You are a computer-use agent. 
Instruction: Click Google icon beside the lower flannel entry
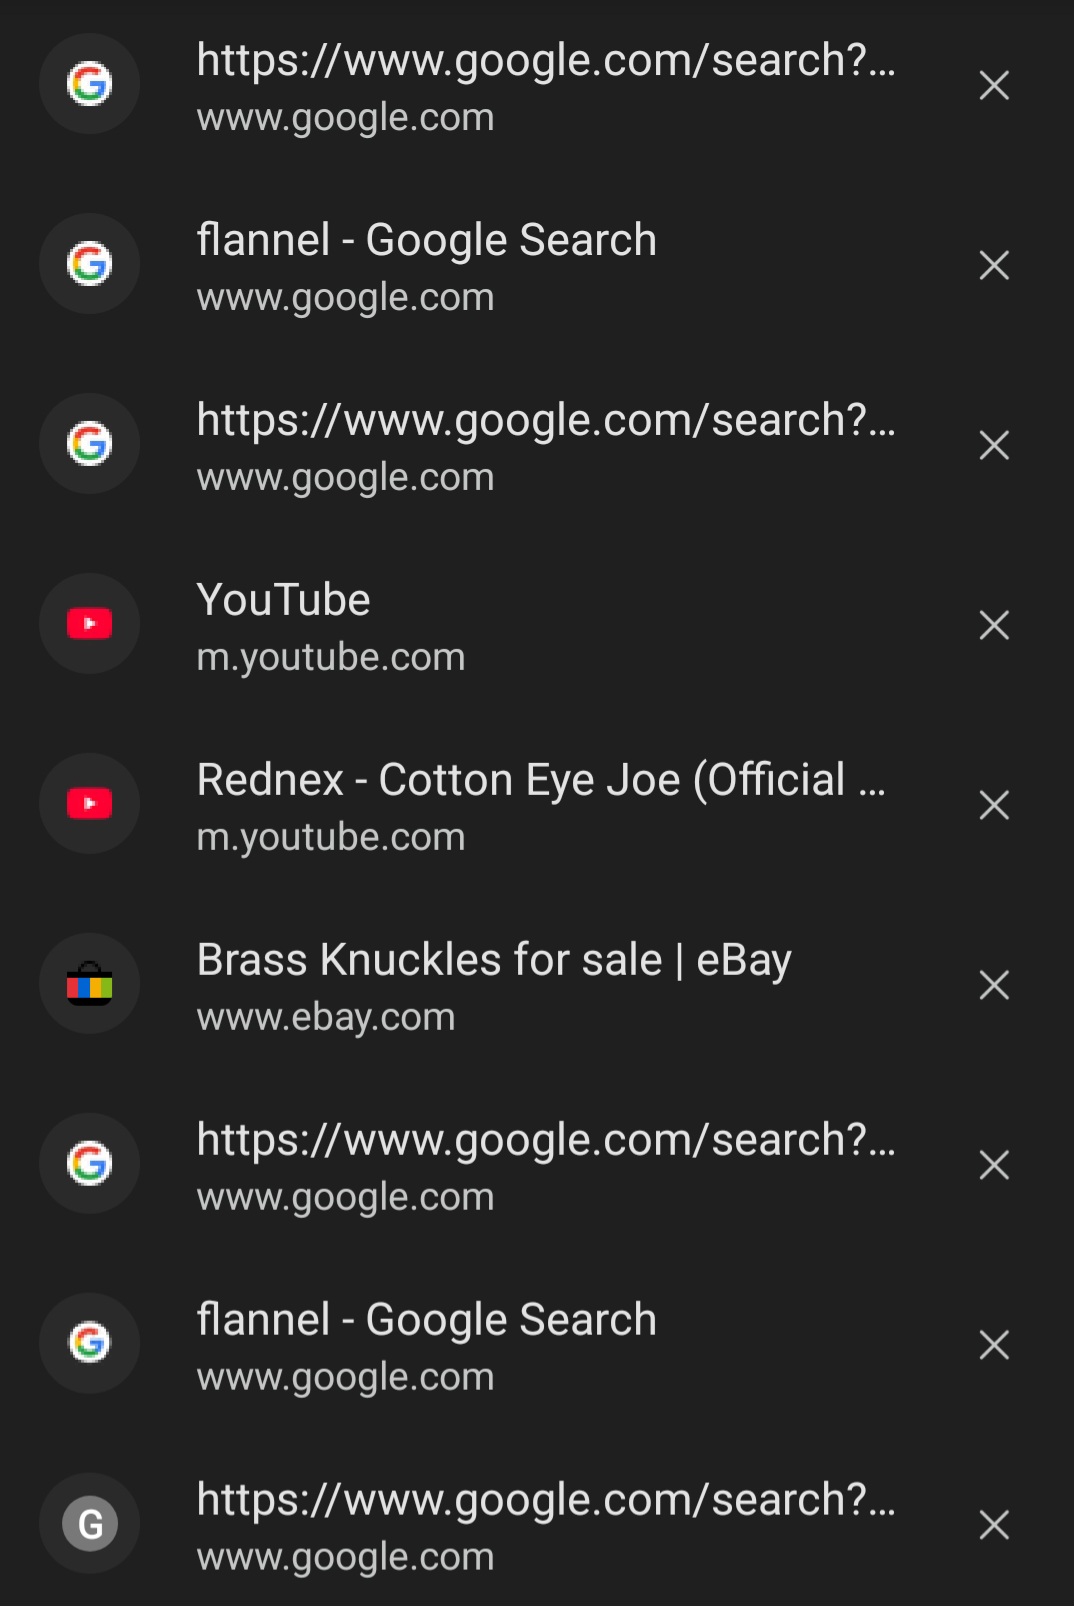click(89, 1343)
